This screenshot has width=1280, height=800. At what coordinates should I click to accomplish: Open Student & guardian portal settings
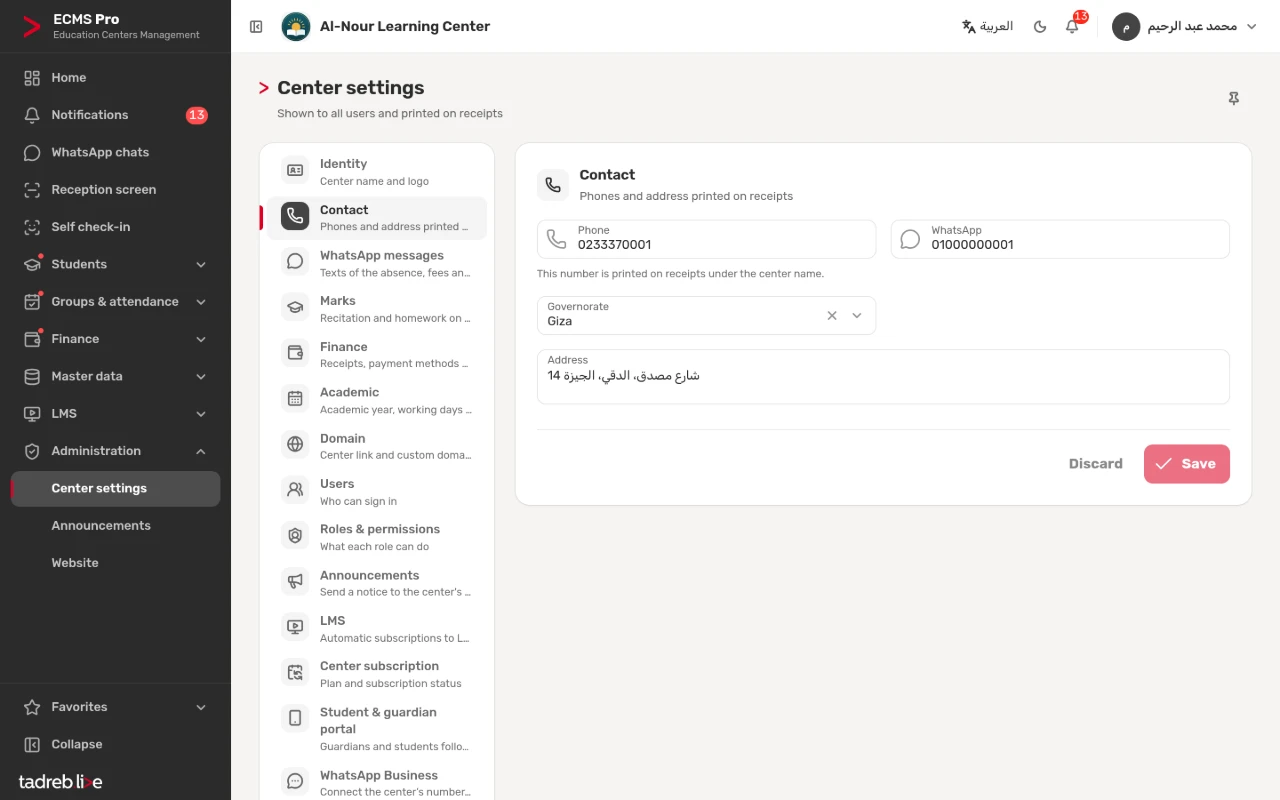pyautogui.click(x=377, y=728)
